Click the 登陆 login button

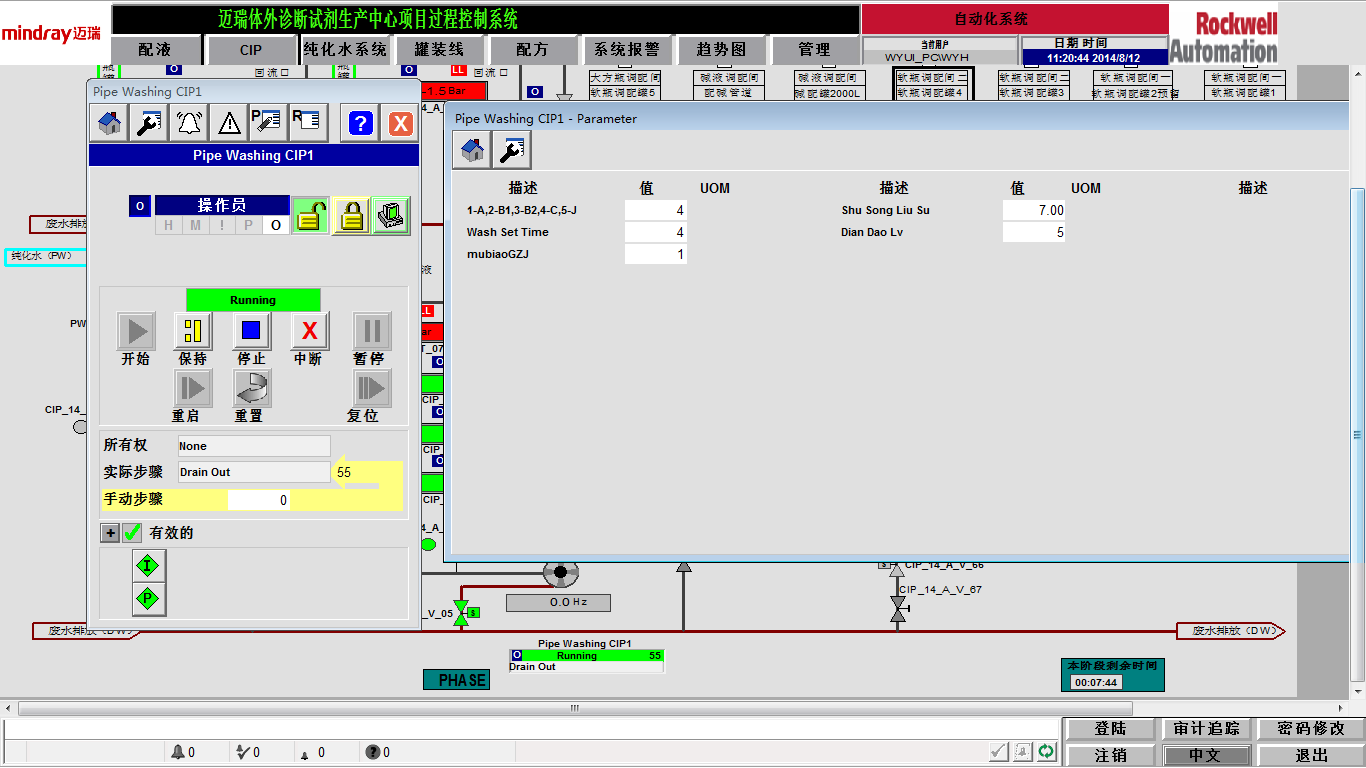[x=1110, y=729]
